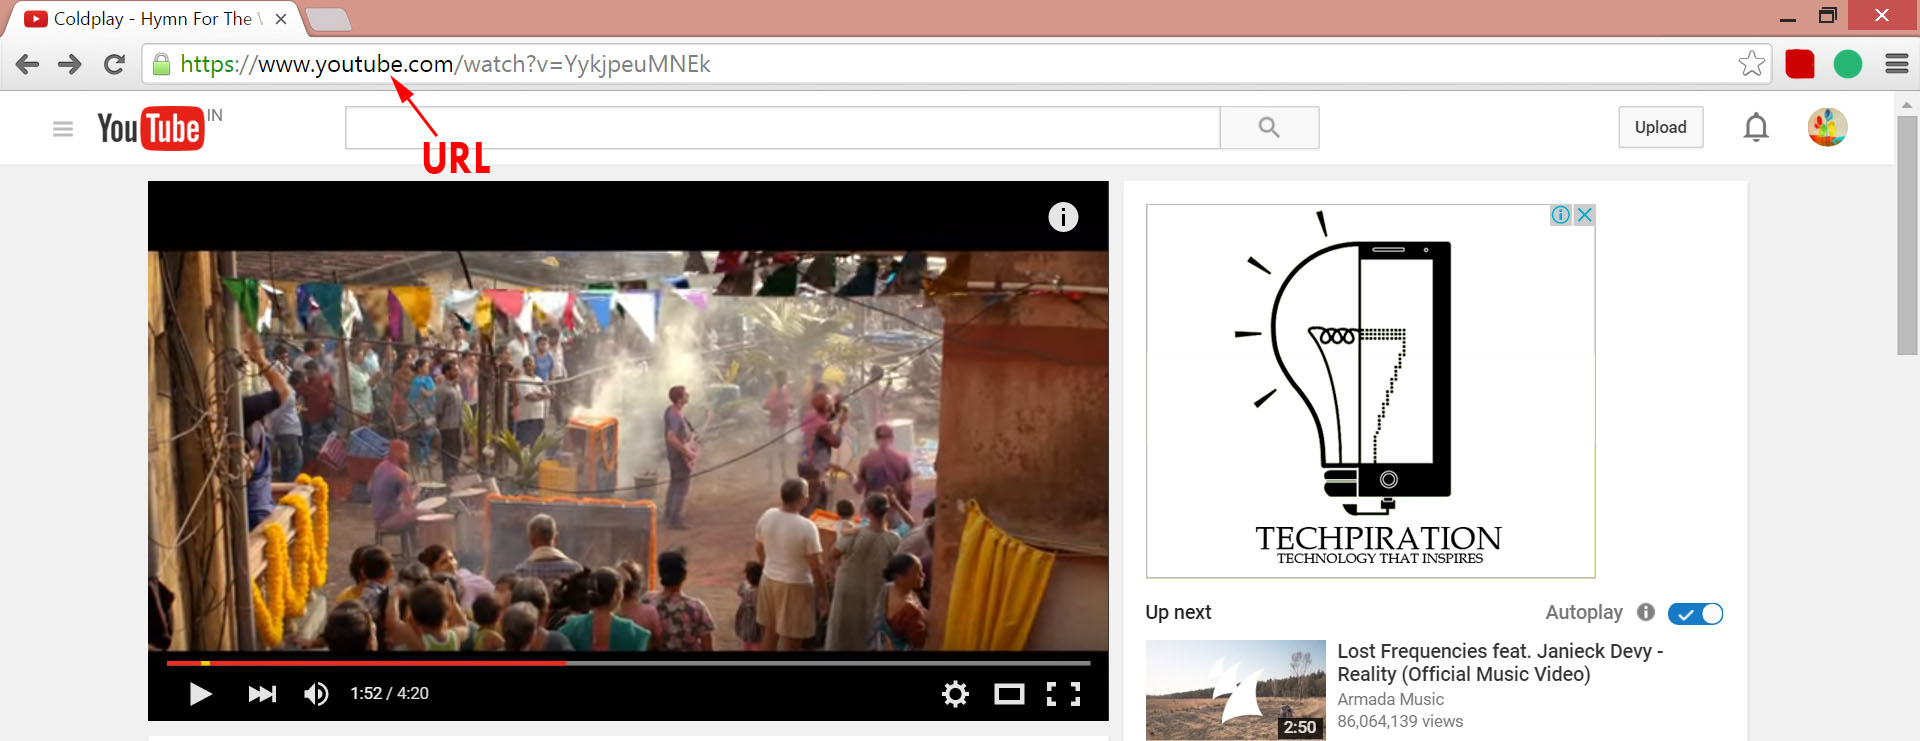Reload the YouTube page
Viewport: 1920px width, 741px height.
[114, 65]
